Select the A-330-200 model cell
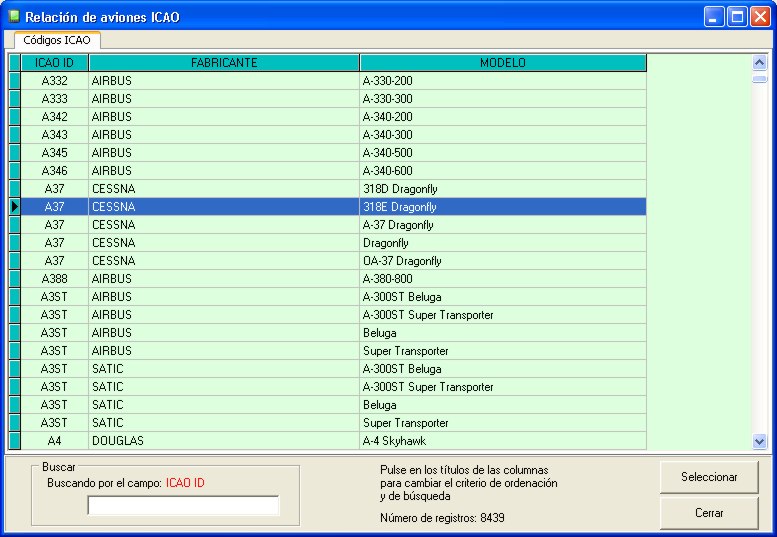The width and height of the screenshot is (777, 537). click(x=503, y=81)
